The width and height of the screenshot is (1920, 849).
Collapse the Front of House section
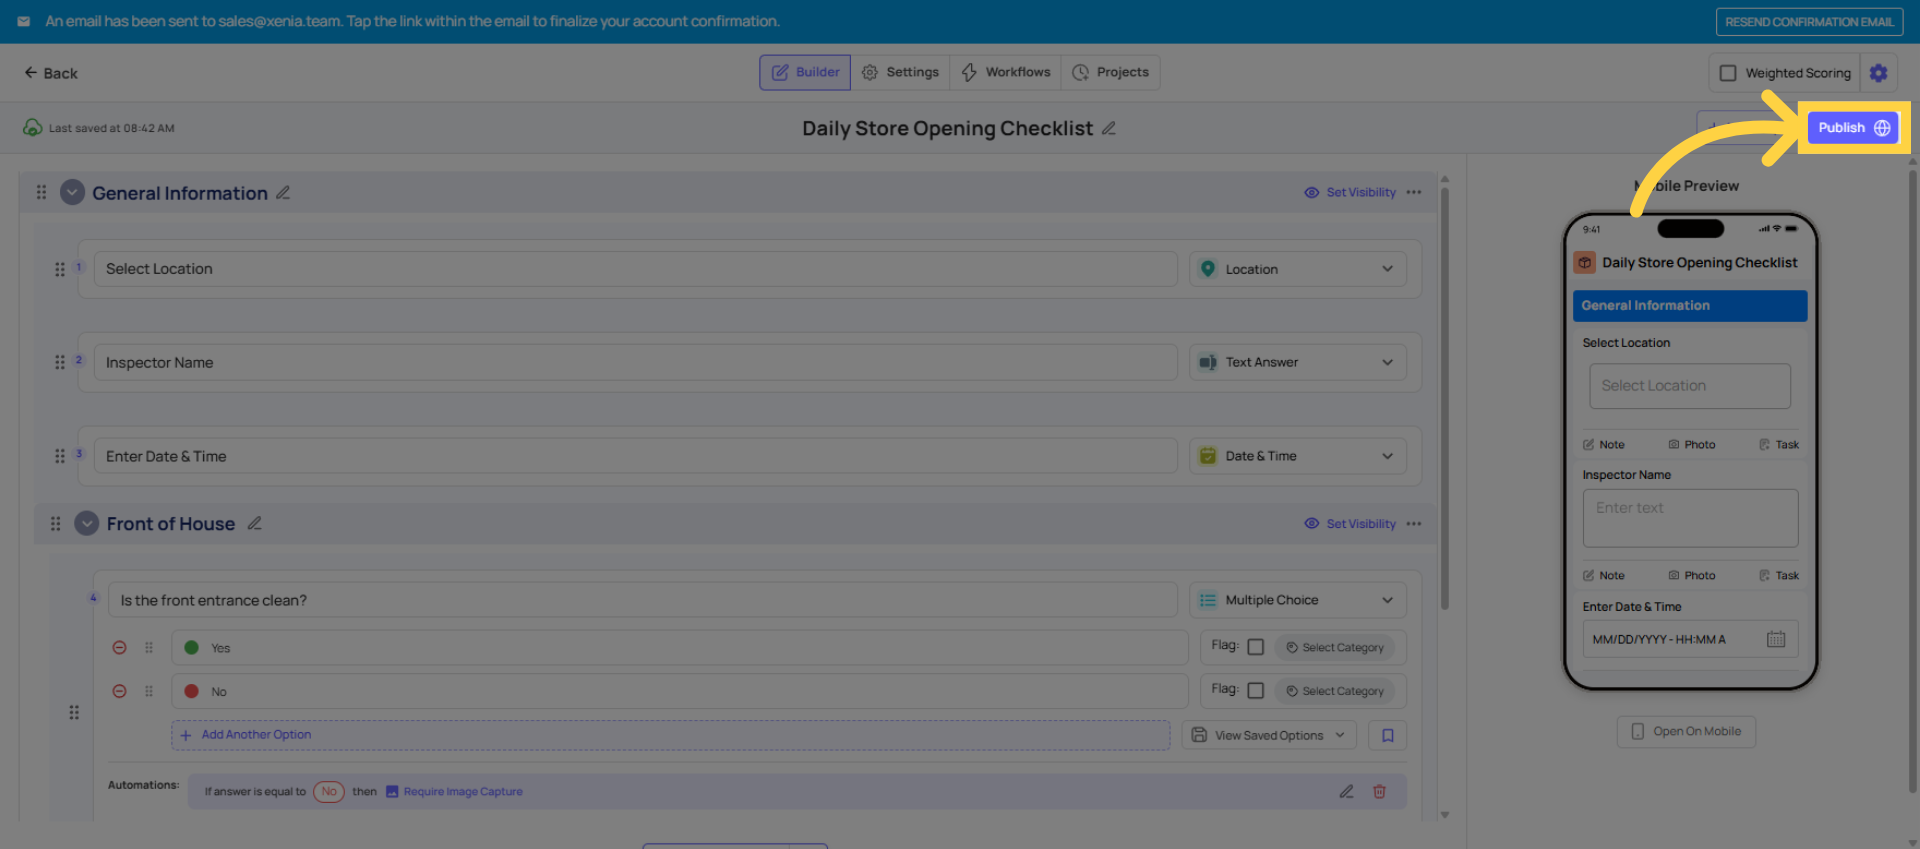coord(87,524)
